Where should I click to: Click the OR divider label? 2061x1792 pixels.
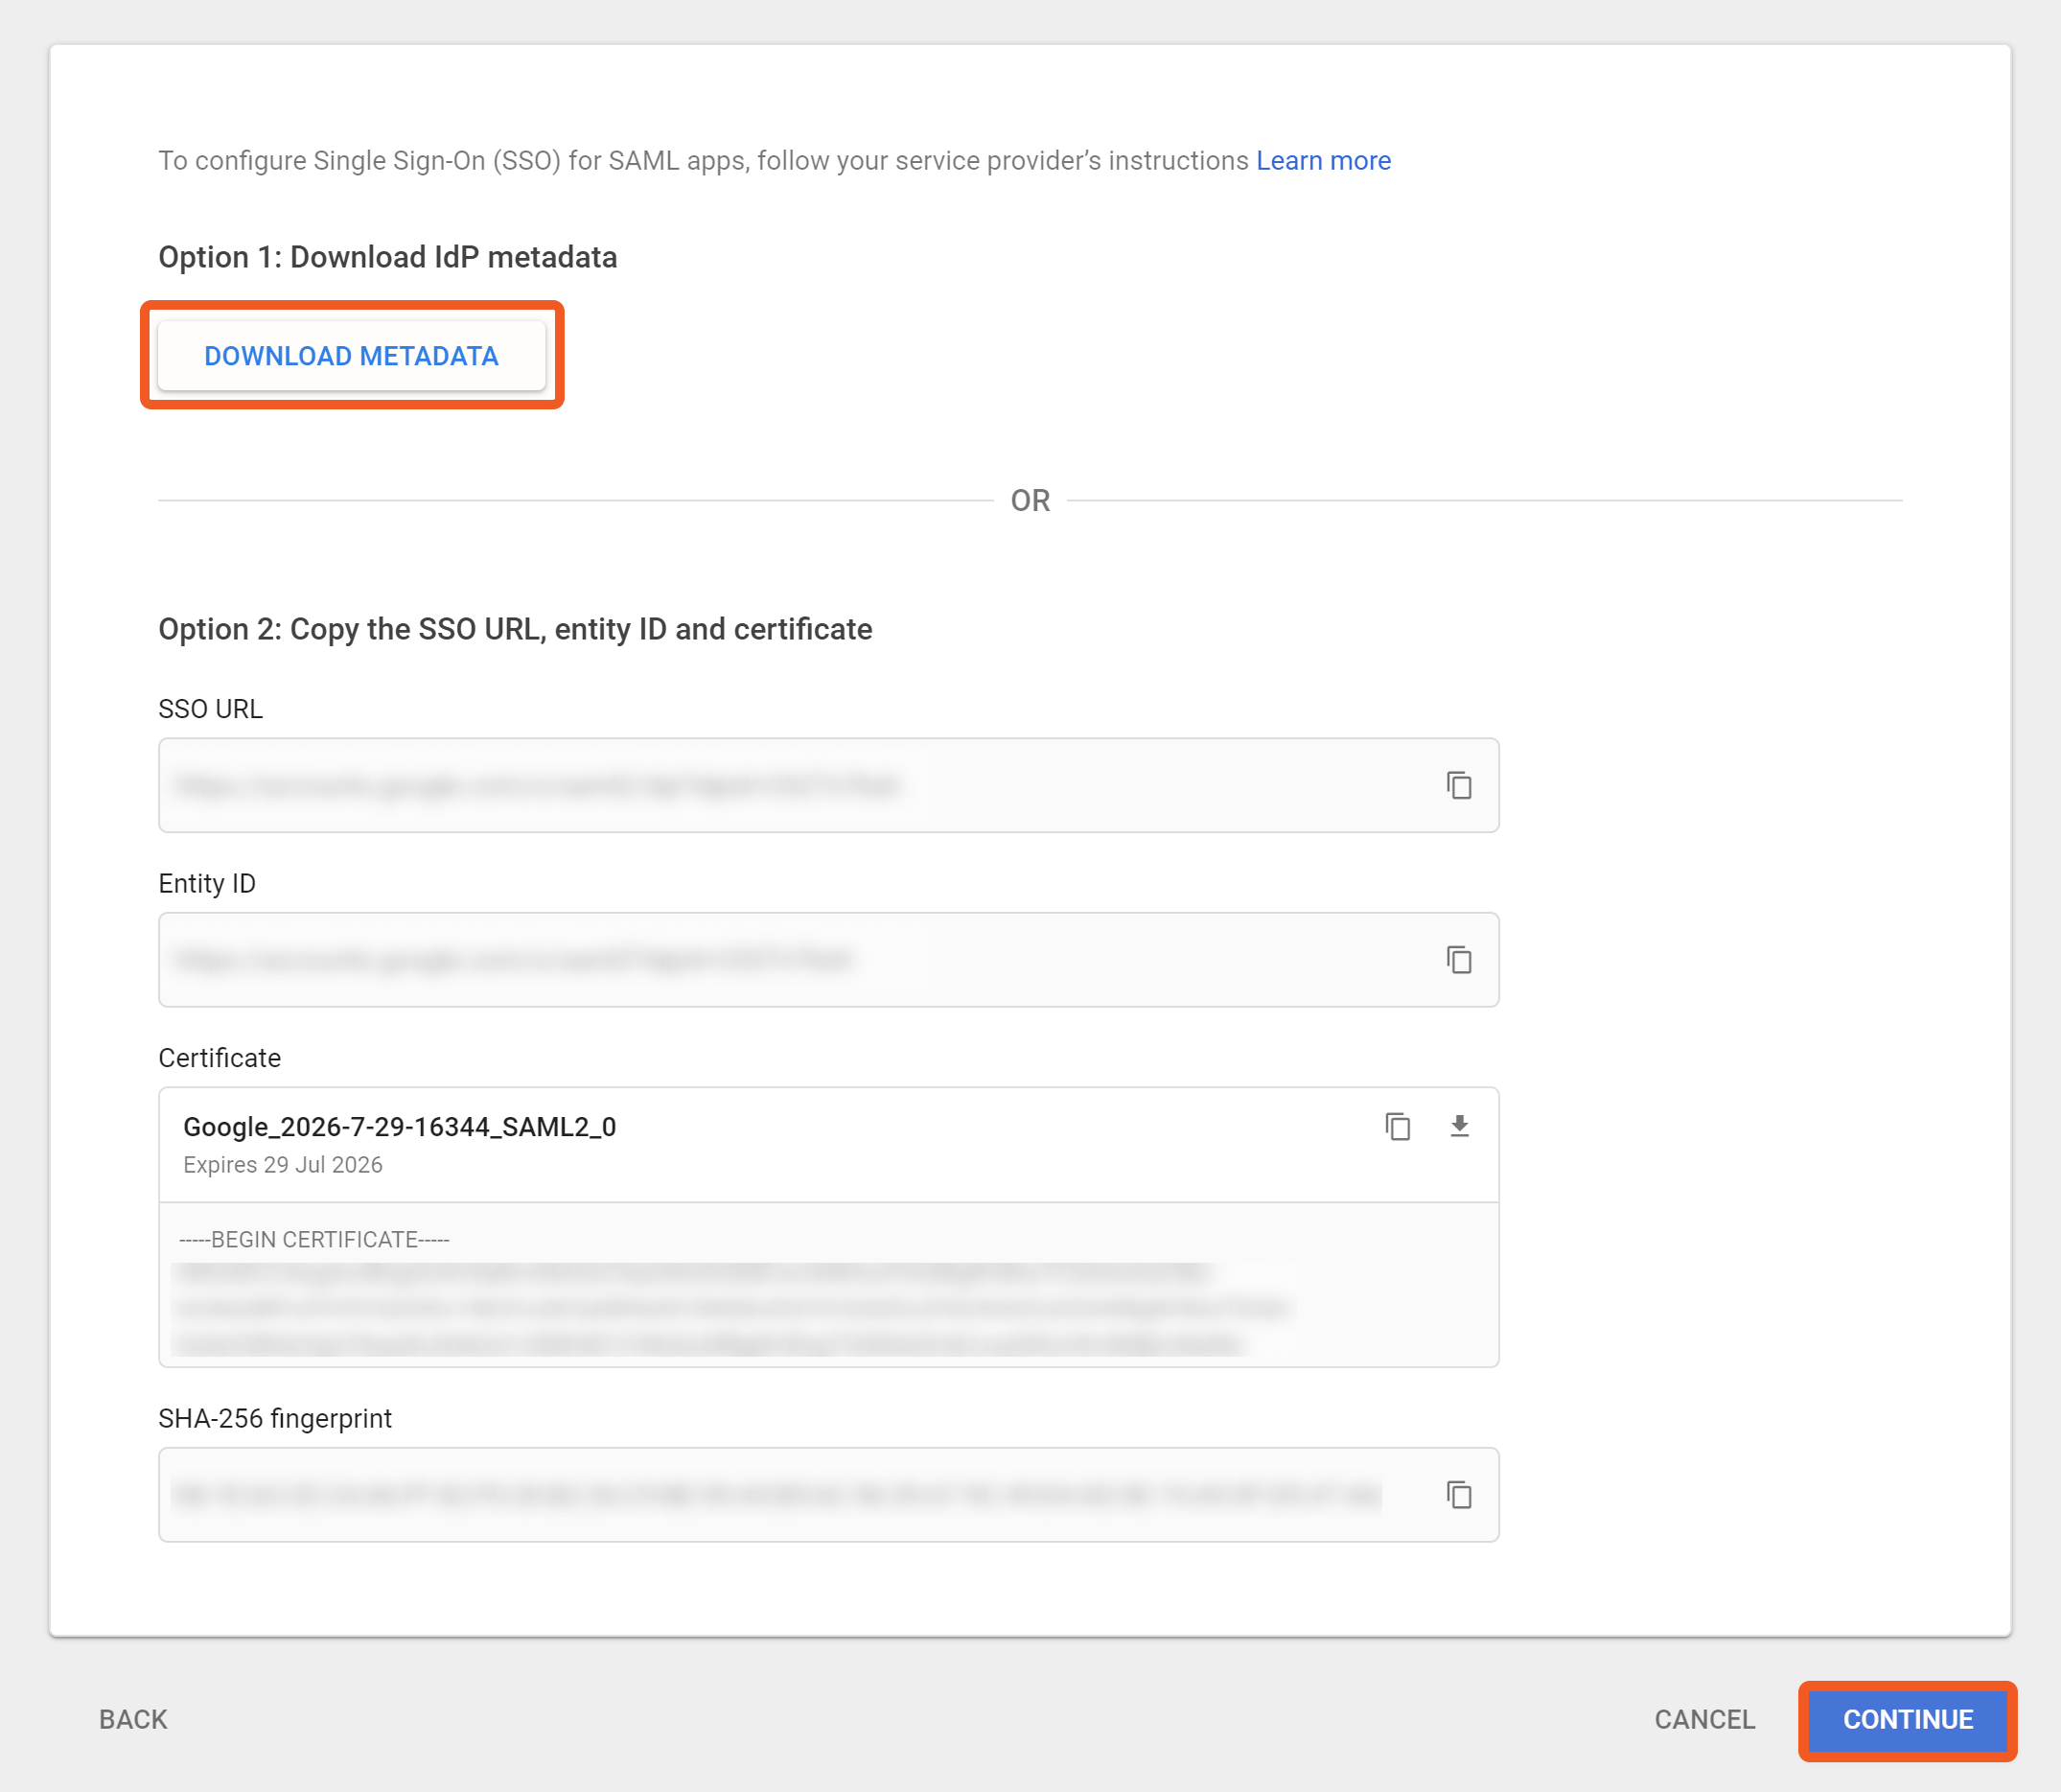pyautogui.click(x=1030, y=500)
